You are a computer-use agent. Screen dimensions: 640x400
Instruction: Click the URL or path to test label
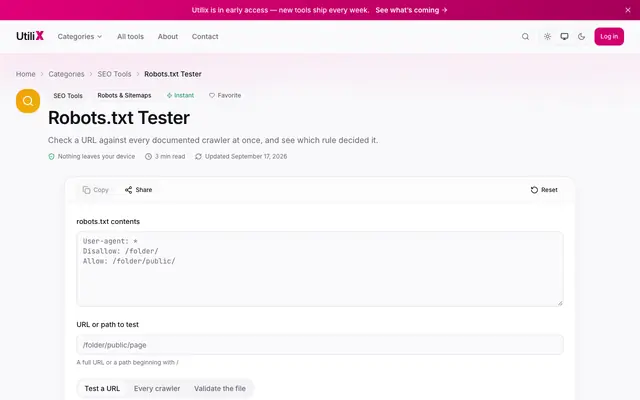point(107,324)
